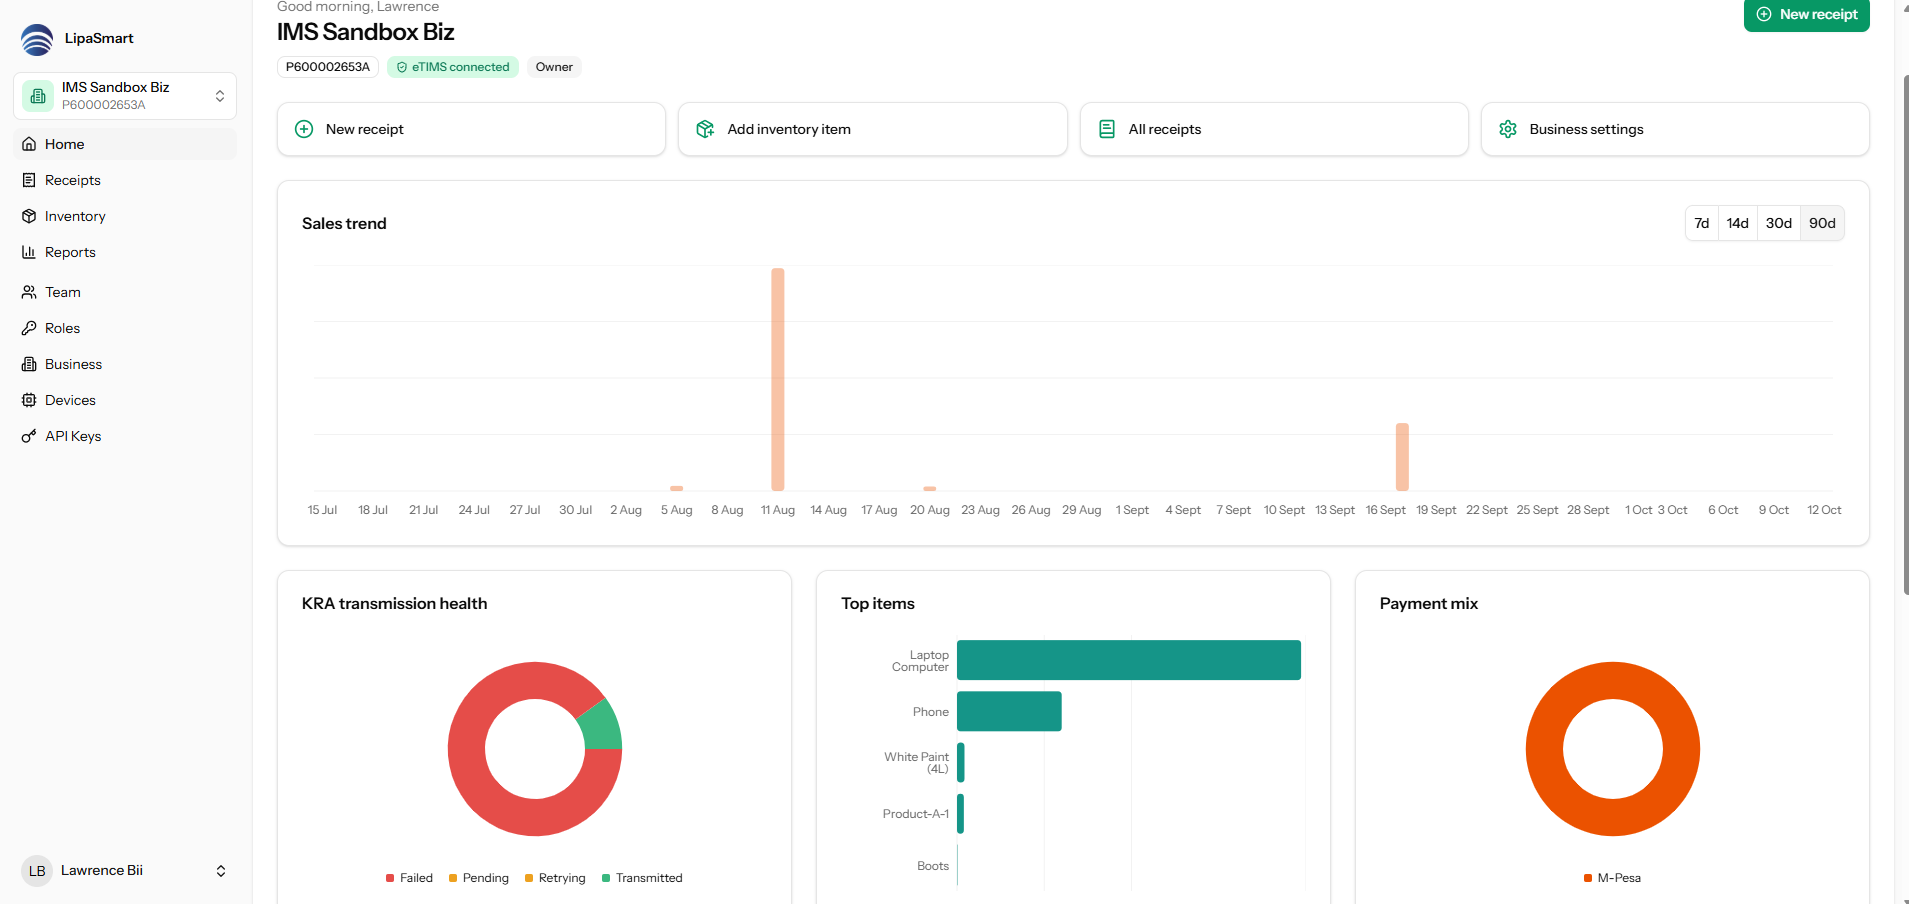Click the tall 11 Aug sales bar
1909x904 pixels.
(x=778, y=380)
